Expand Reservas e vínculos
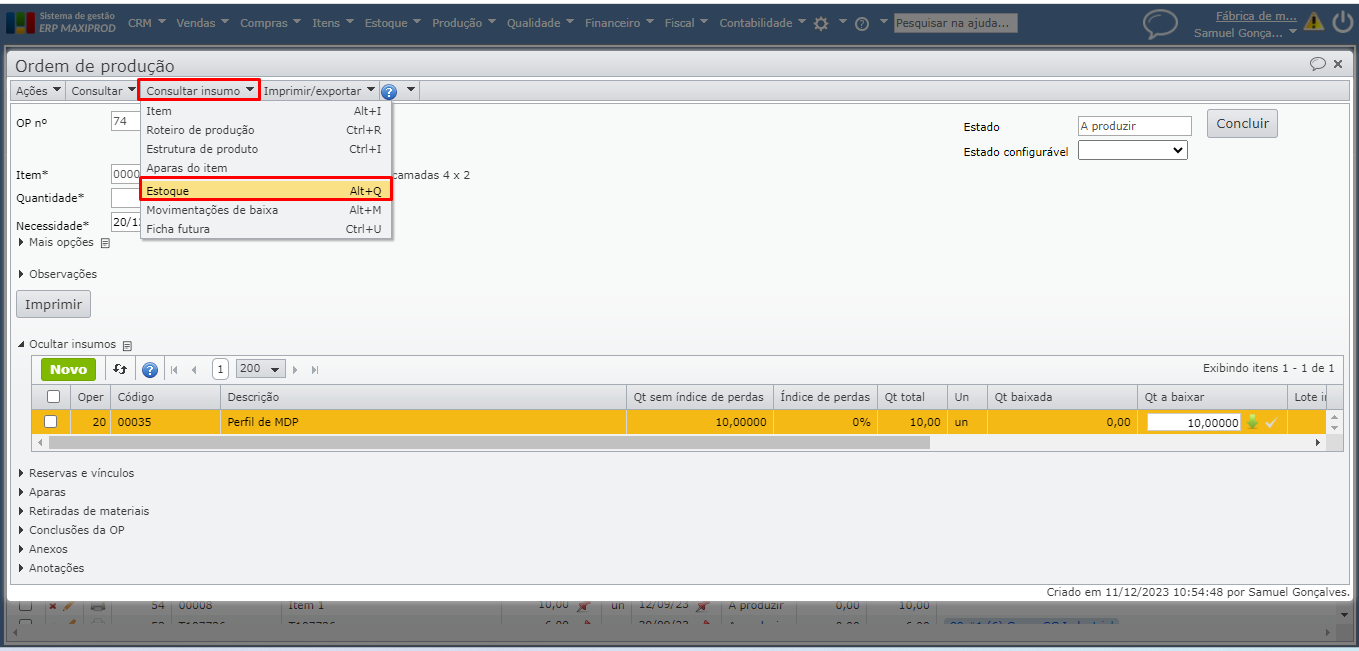 point(76,473)
